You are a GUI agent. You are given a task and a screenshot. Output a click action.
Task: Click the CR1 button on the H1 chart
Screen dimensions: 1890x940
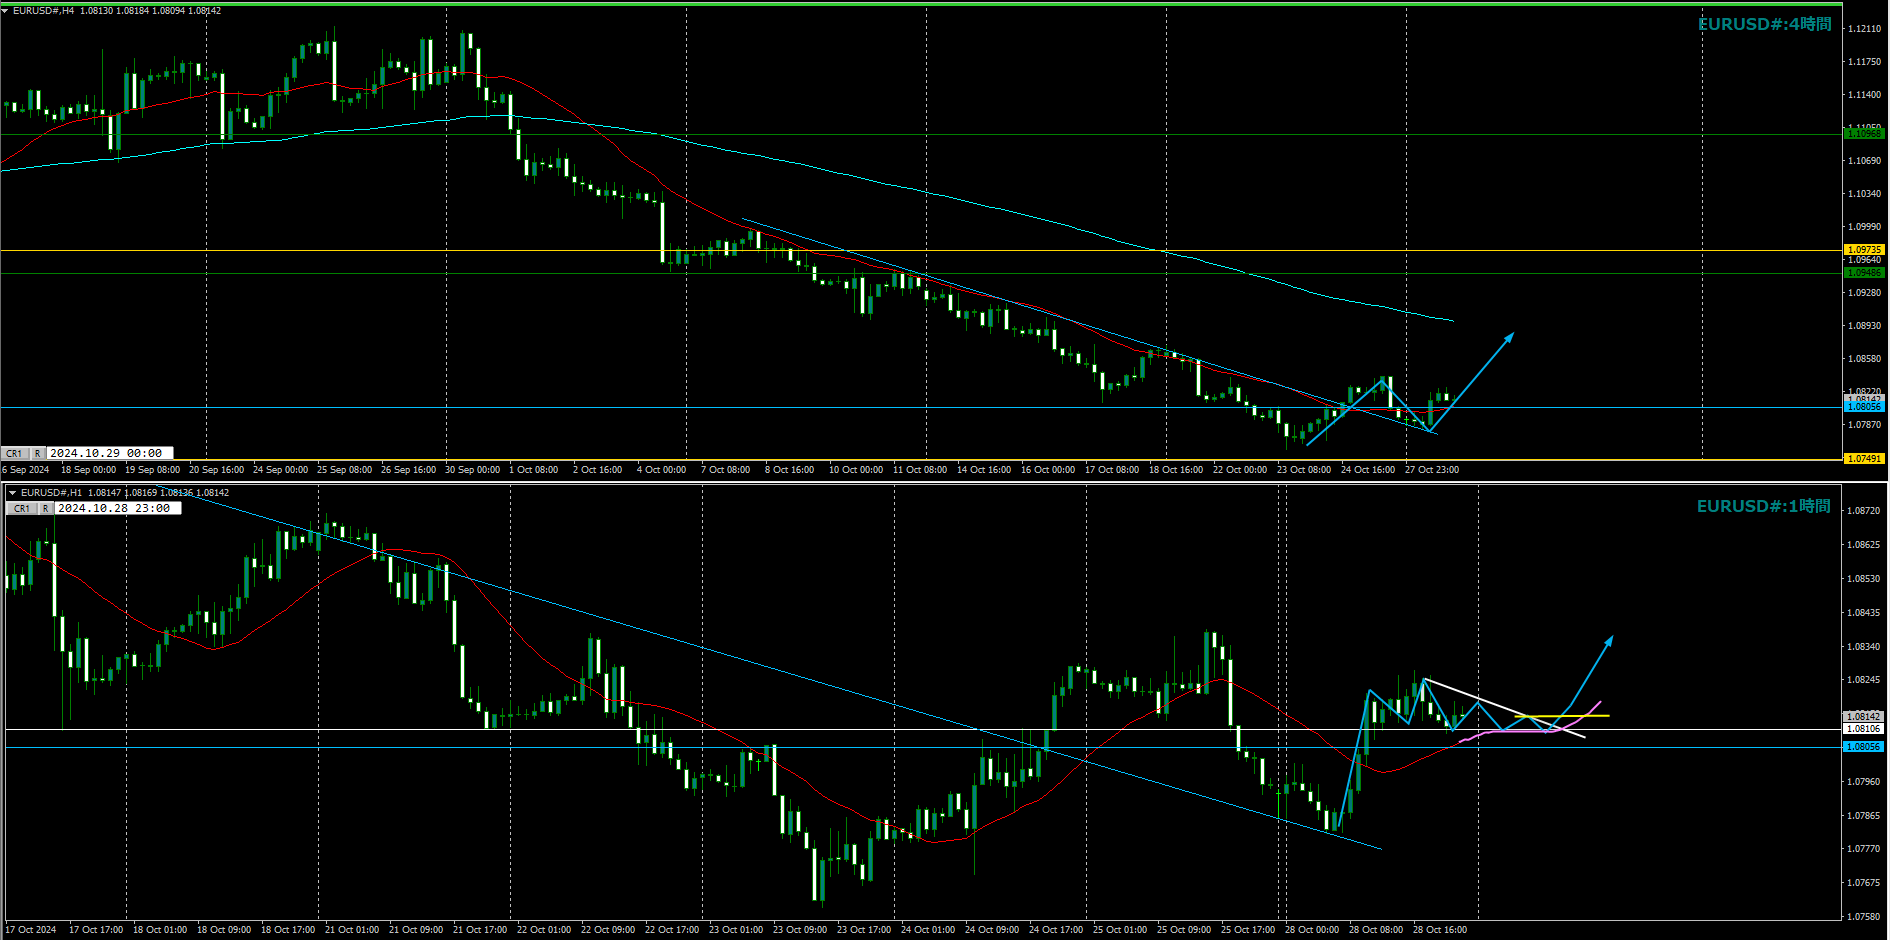[22, 508]
